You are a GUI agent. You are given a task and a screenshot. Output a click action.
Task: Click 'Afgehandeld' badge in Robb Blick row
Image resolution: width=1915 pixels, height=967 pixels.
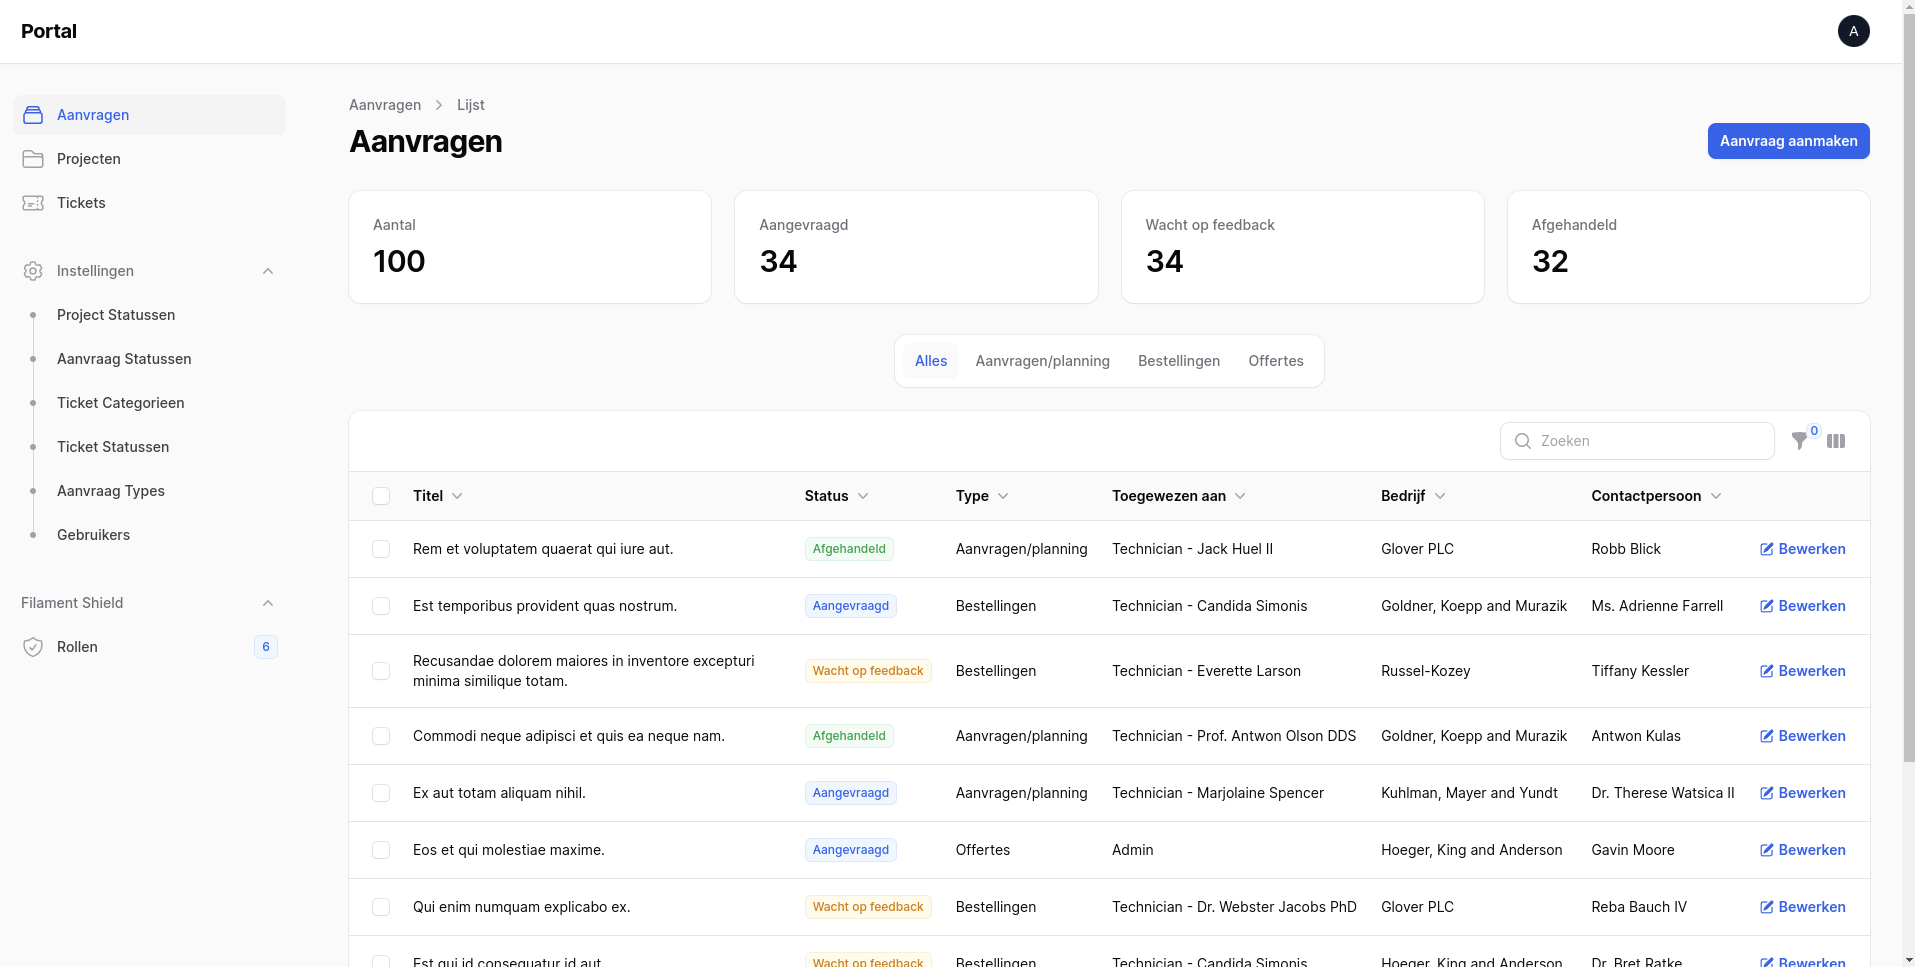pyautogui.click(x=849, y=549)
